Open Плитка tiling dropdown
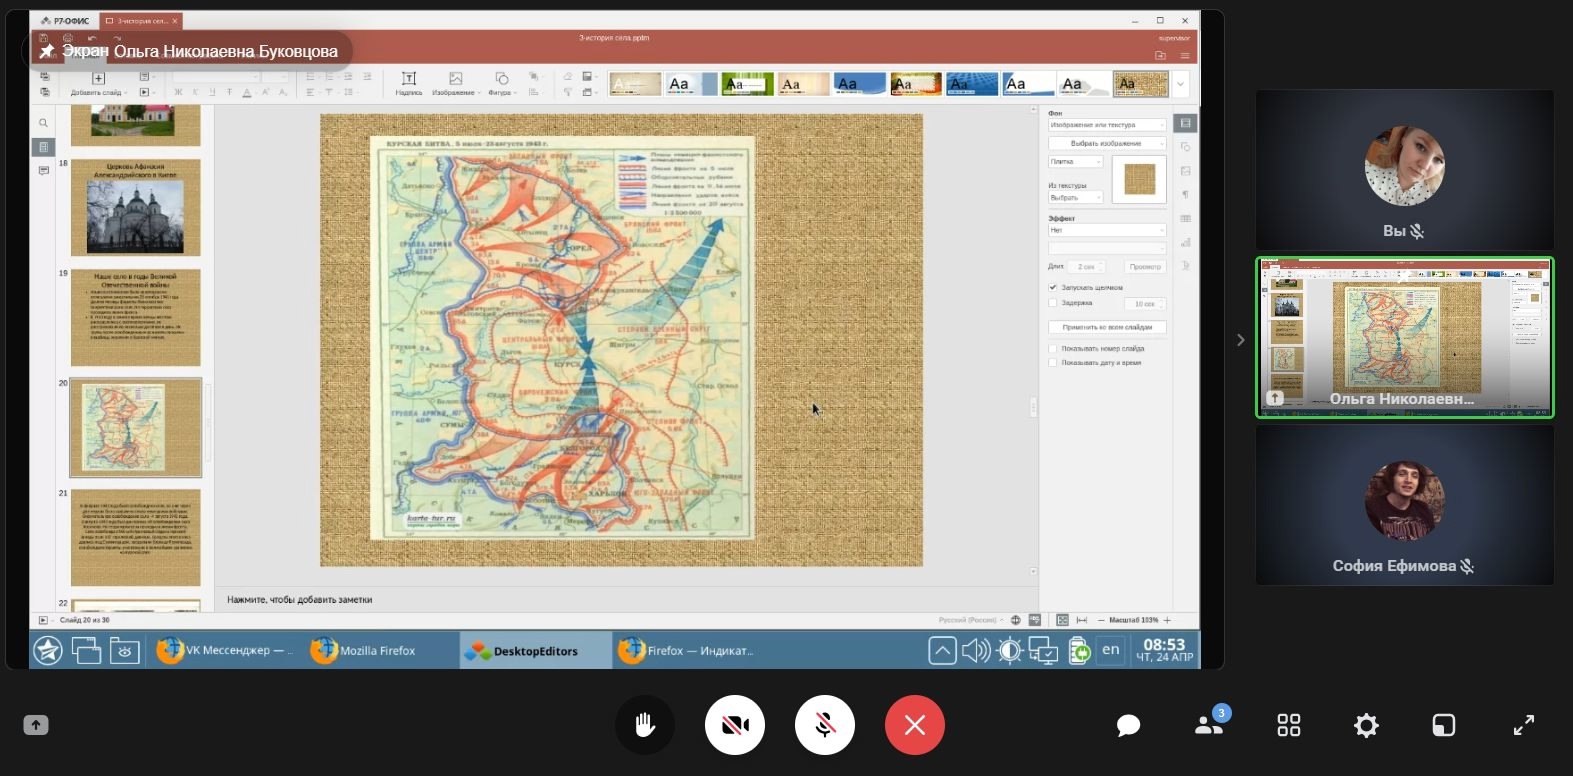The height and width of the screenshot is (776, 1573). 1075,161
